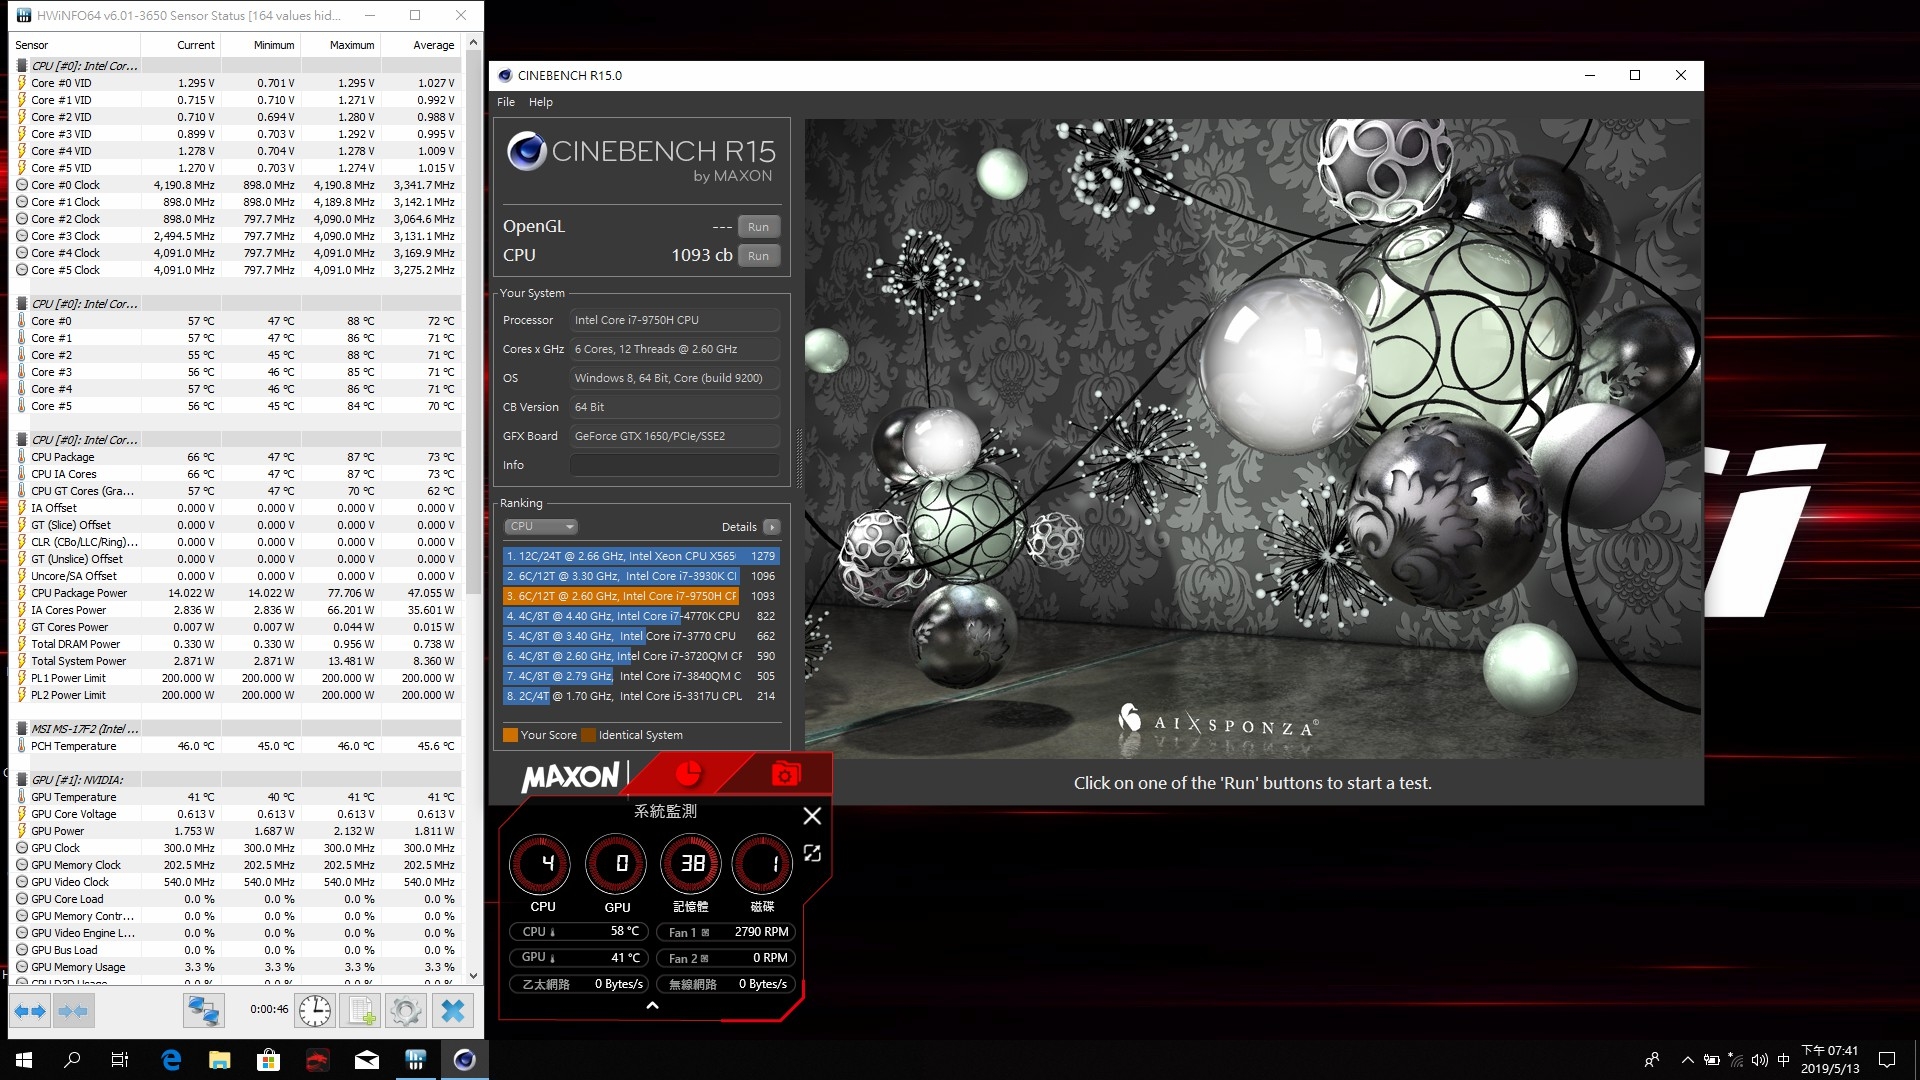Click HWiNFO scrollbar up arrow

pyautogui.click(x=473, y=43)
